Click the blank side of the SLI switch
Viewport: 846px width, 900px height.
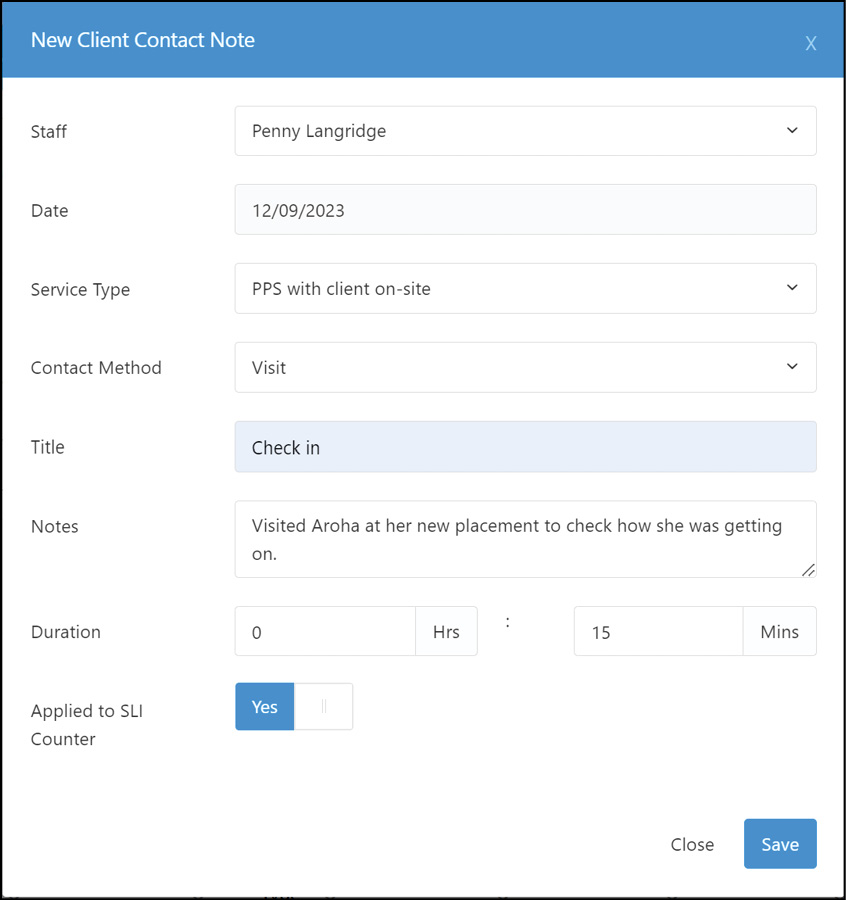(x=322, y=706)
